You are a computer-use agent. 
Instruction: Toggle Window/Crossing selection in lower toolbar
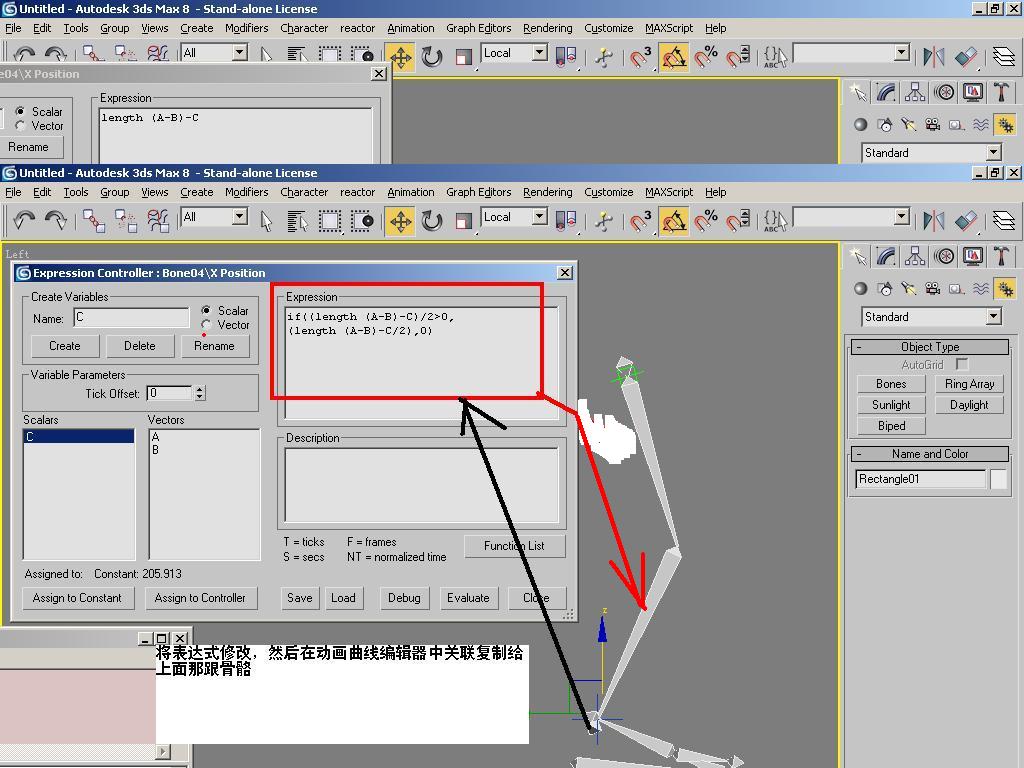[x=362, y=221]
